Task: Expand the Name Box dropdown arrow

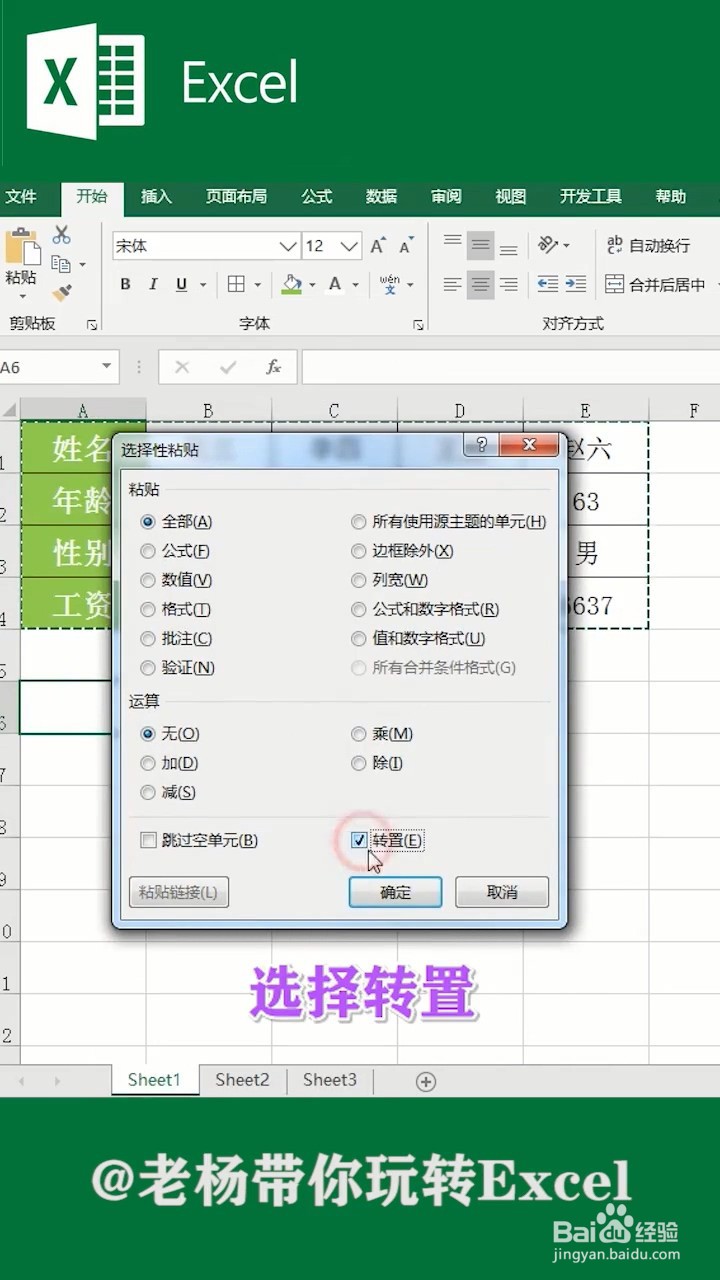Action: tap(107, 367)
